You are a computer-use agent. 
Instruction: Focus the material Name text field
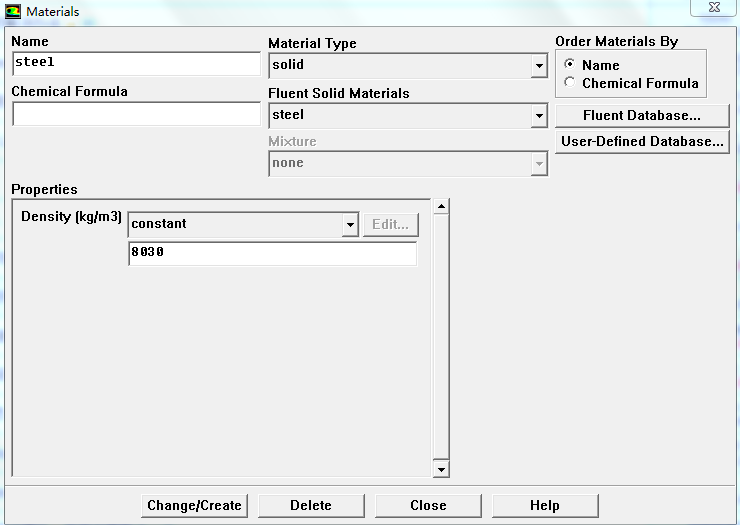point(135,63)
